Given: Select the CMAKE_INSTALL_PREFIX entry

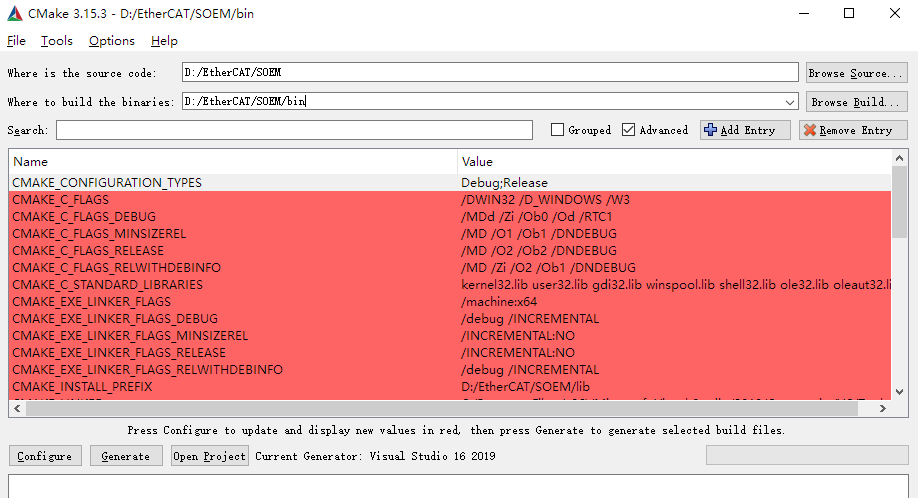Looking at the screenshot, I should tap(83, 386).
